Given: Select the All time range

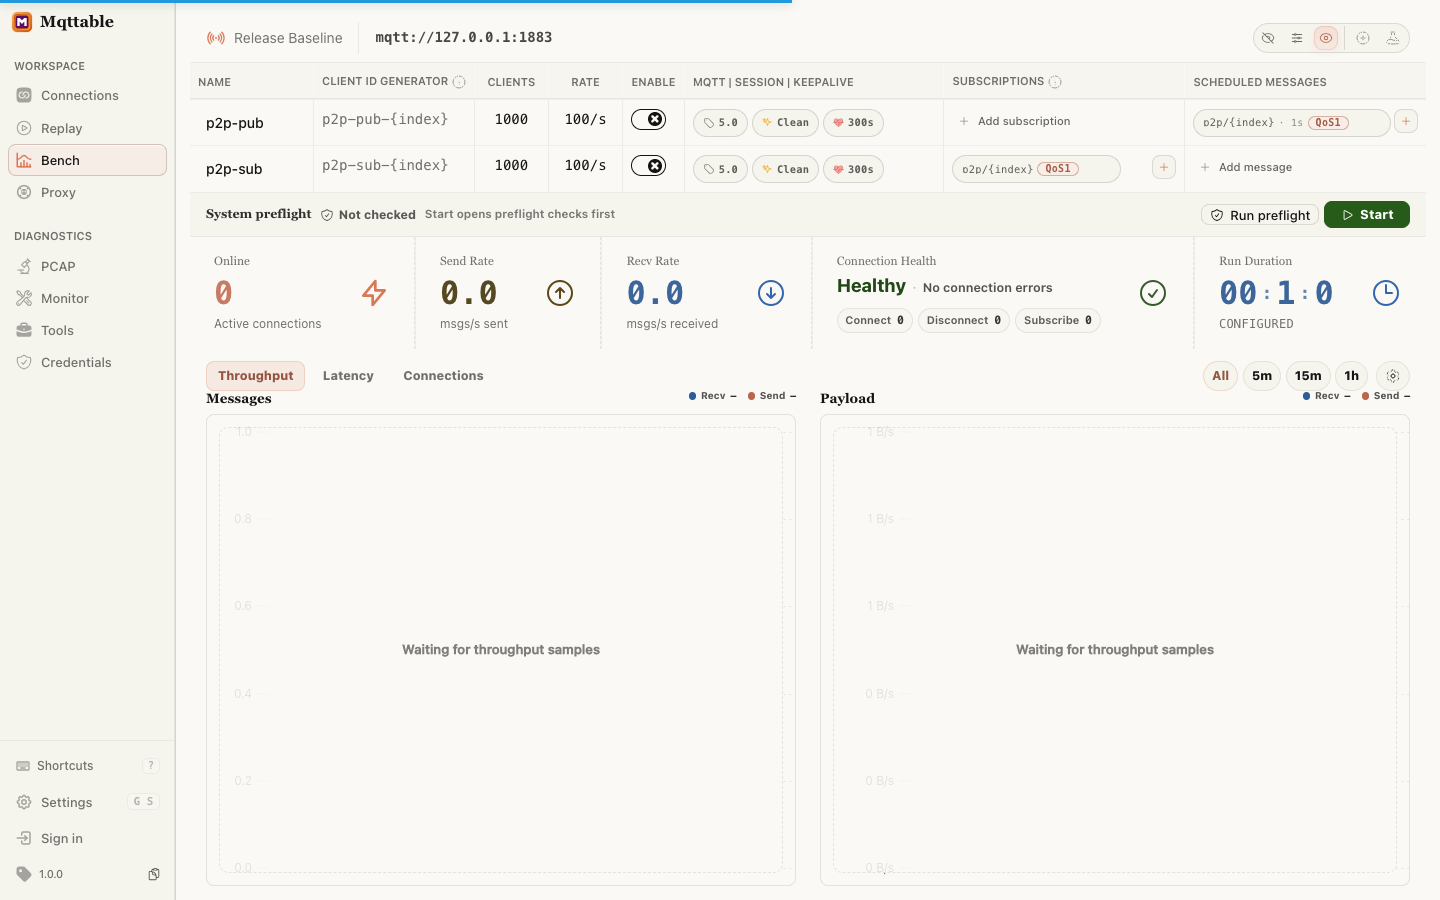Looking at the screenshot, I should click(1220, 376).
